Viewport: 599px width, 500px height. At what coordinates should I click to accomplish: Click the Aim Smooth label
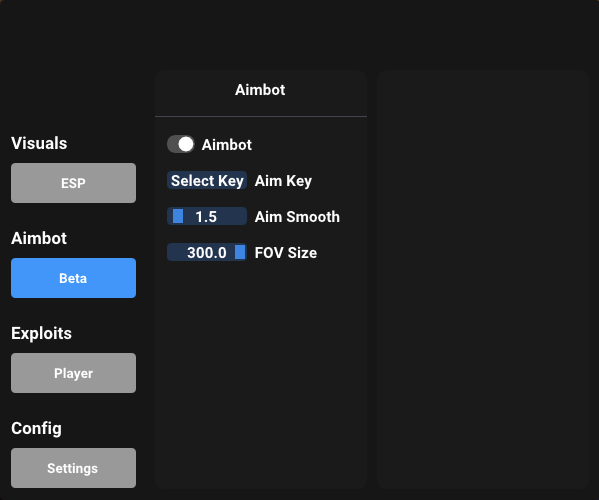pyautogui.click(x=297, y=217)
